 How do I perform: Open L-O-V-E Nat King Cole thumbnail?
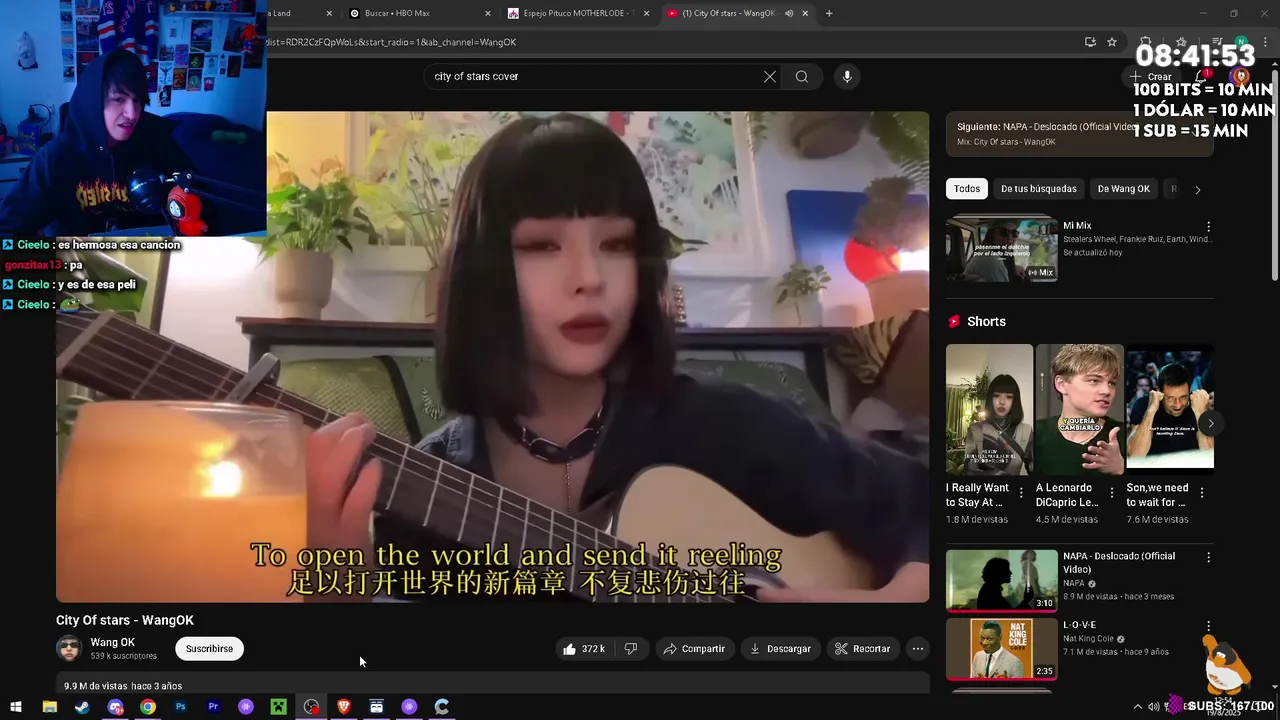[1001, 649]
